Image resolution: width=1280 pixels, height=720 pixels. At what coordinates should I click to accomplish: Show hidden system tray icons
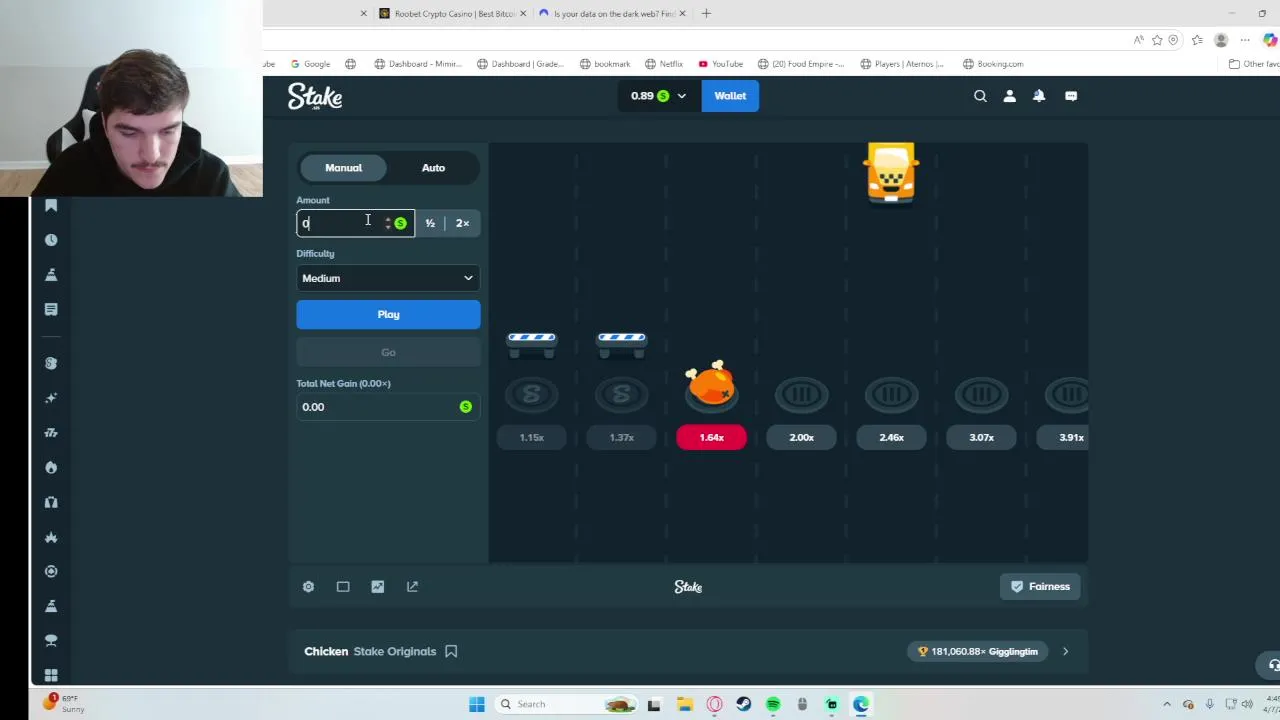1166,704
